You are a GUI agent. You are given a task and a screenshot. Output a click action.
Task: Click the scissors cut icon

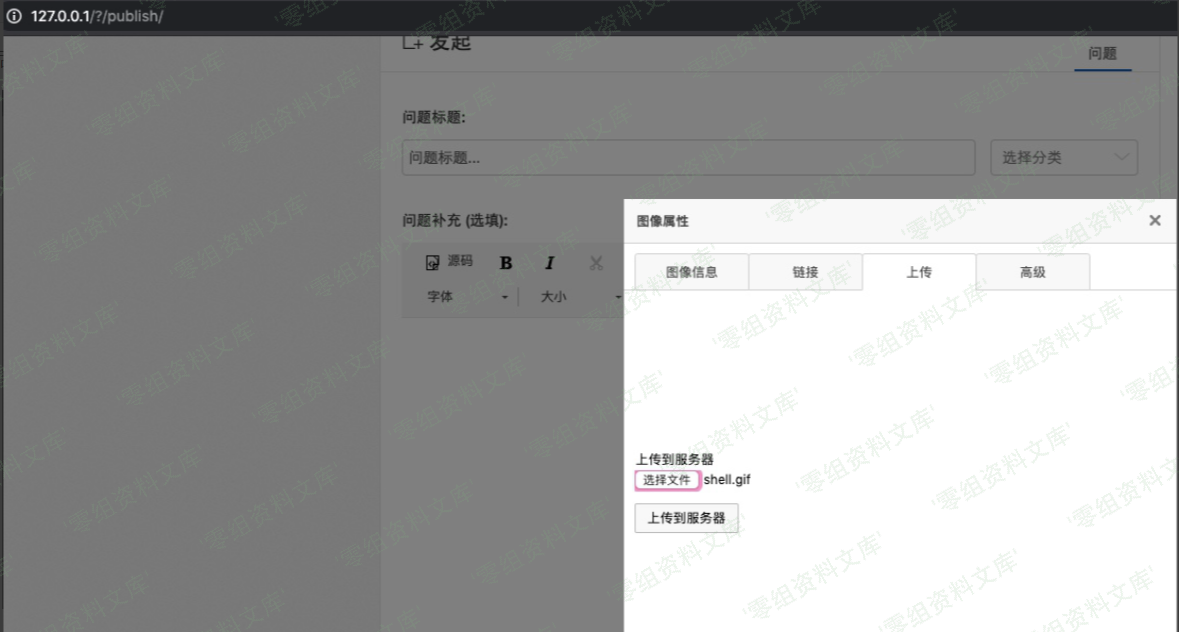pyautogui.click(x=597, y=263)
